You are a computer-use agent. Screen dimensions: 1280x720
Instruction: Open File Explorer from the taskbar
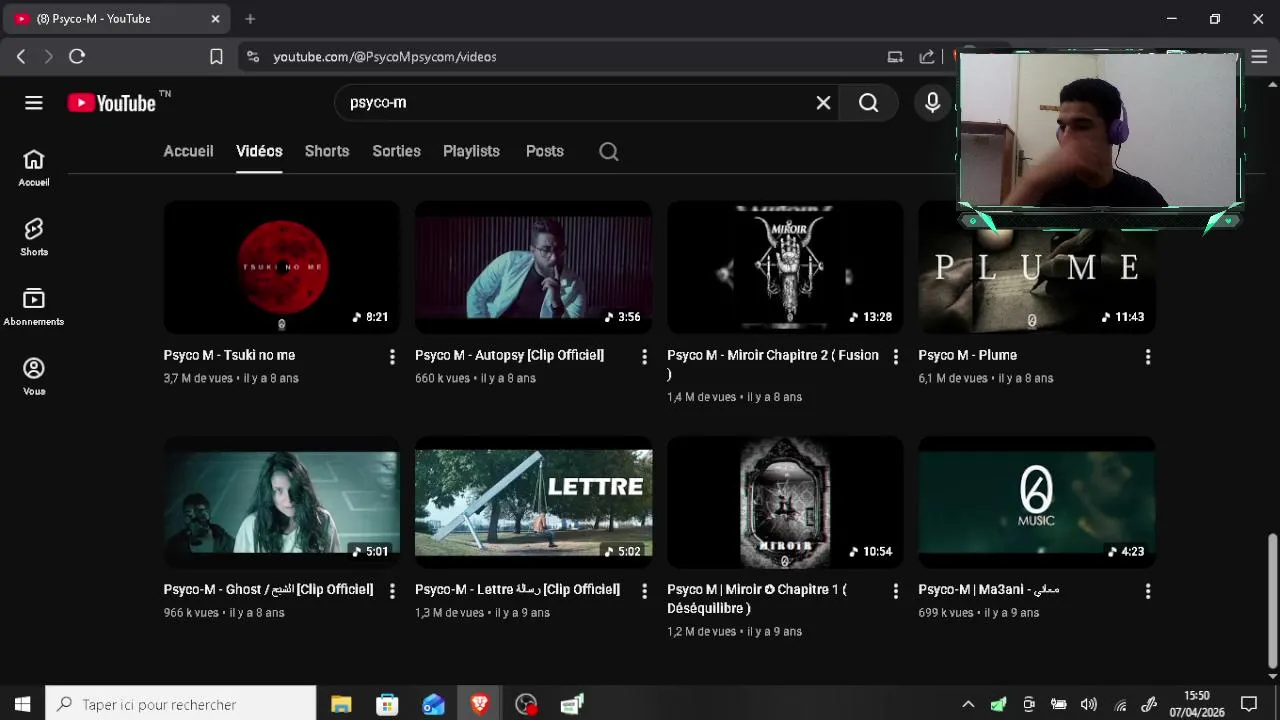pos(341,705)
